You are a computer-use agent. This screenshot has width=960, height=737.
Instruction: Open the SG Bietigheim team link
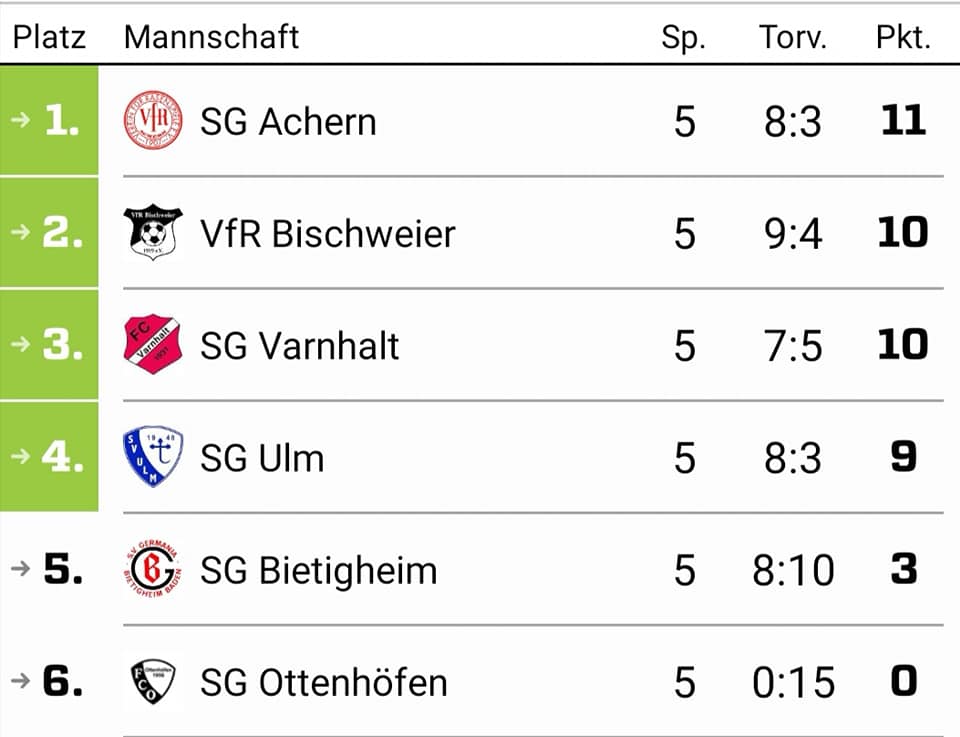pos(318,571)
